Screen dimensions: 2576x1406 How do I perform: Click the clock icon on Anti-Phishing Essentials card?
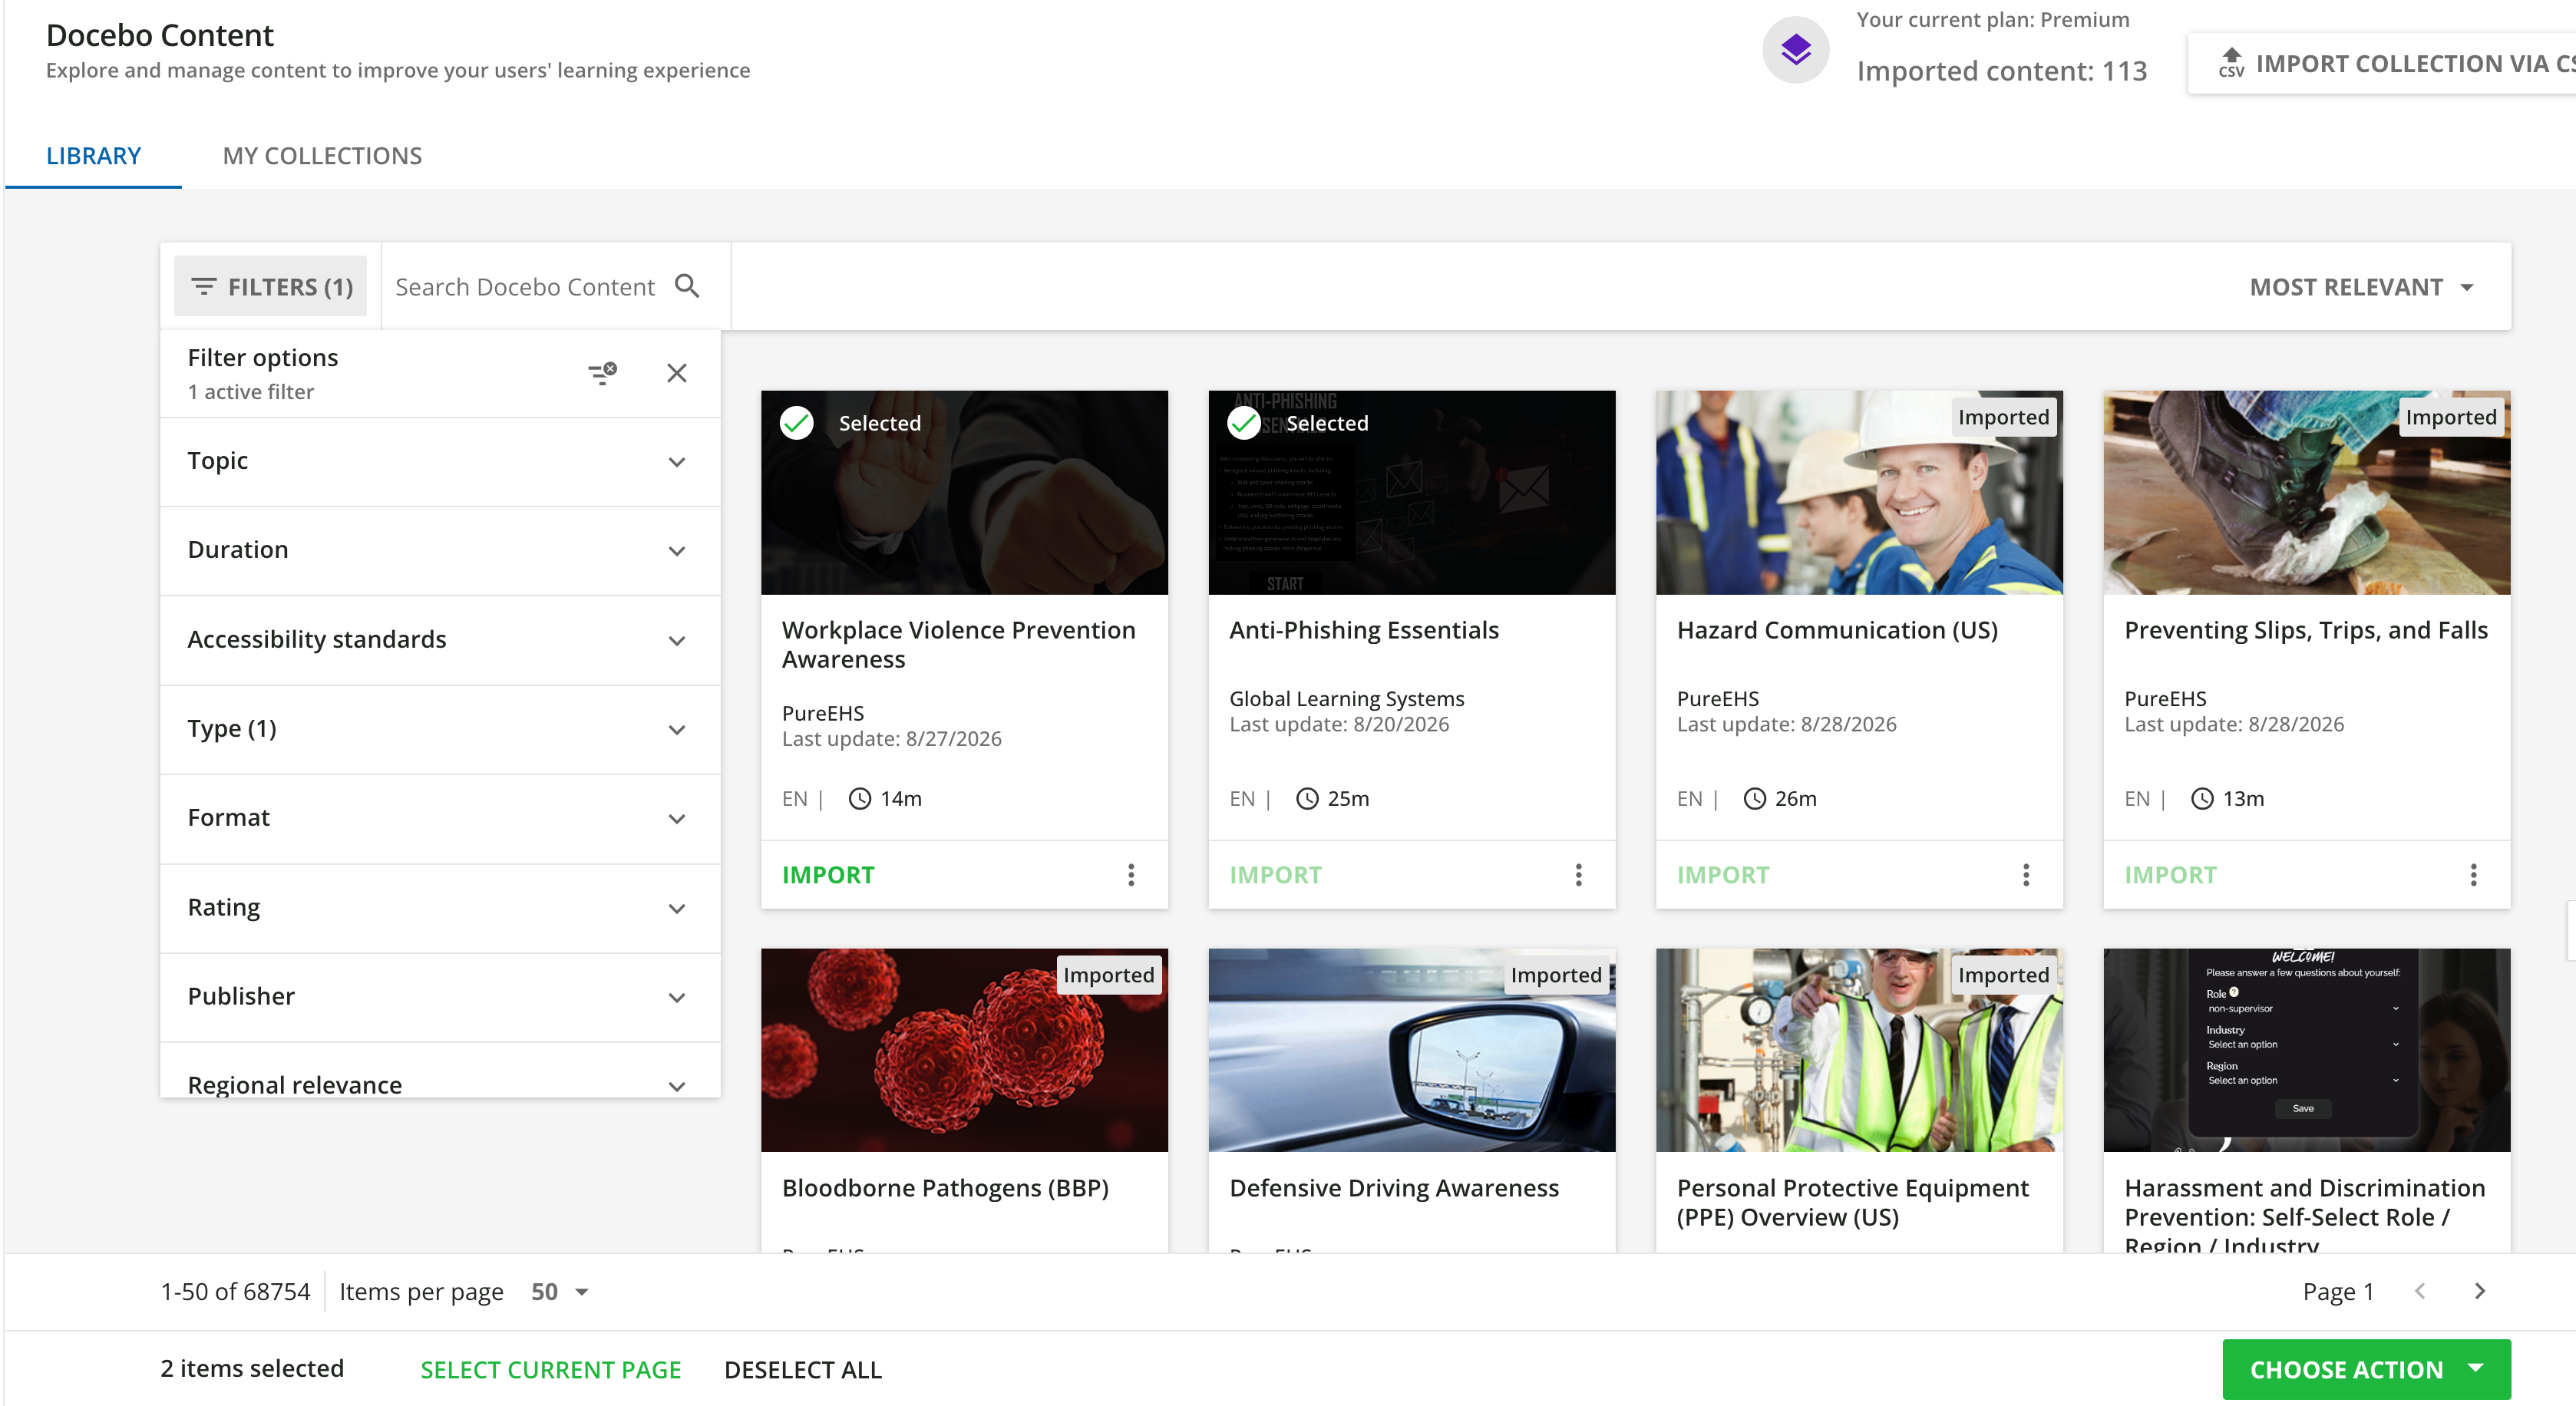tap(1307, 798)
